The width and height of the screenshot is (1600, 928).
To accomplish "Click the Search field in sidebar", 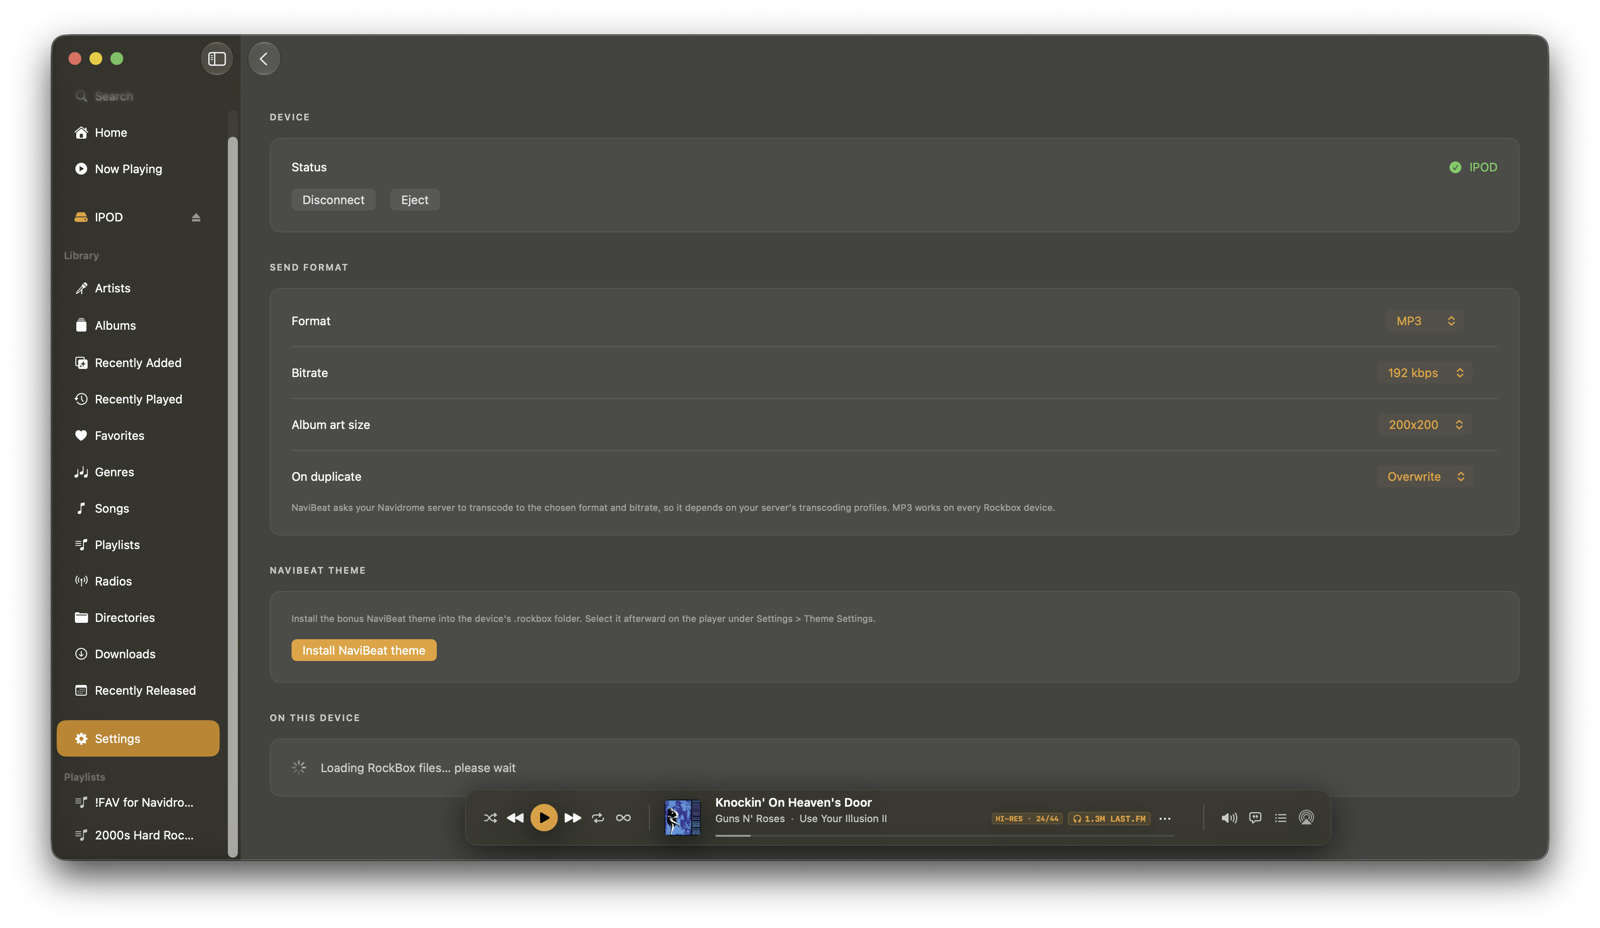I will pos(140,96).
